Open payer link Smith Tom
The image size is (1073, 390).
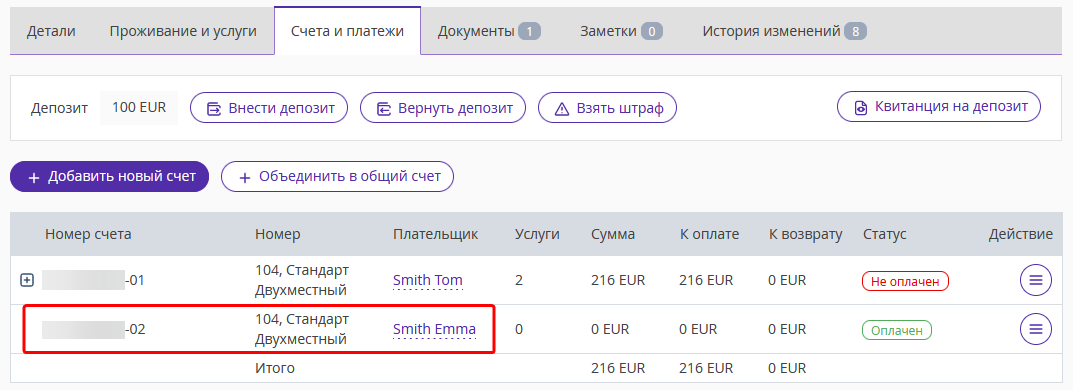click(428, 281)
